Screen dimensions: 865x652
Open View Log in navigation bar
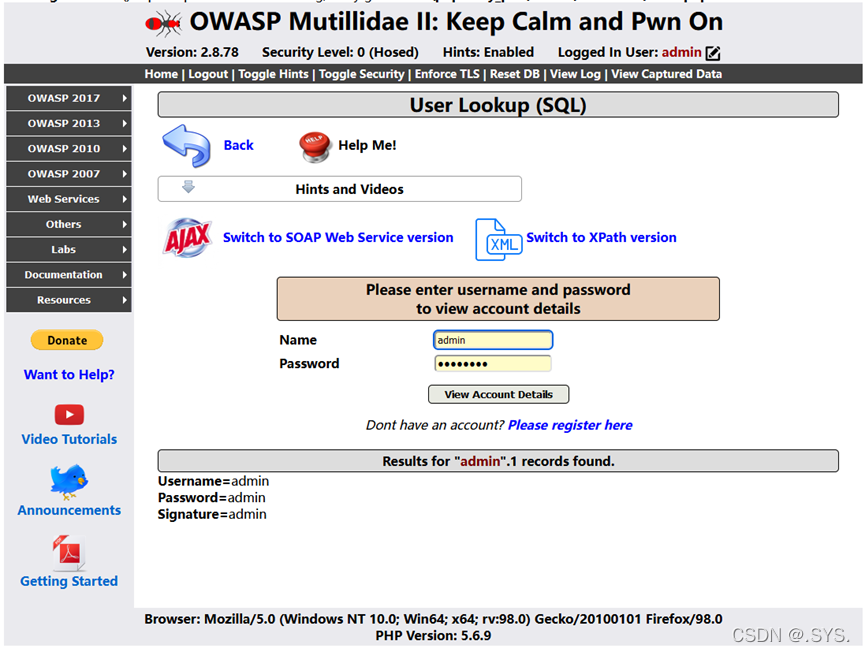pyautogui.click(x=575, y=74)
